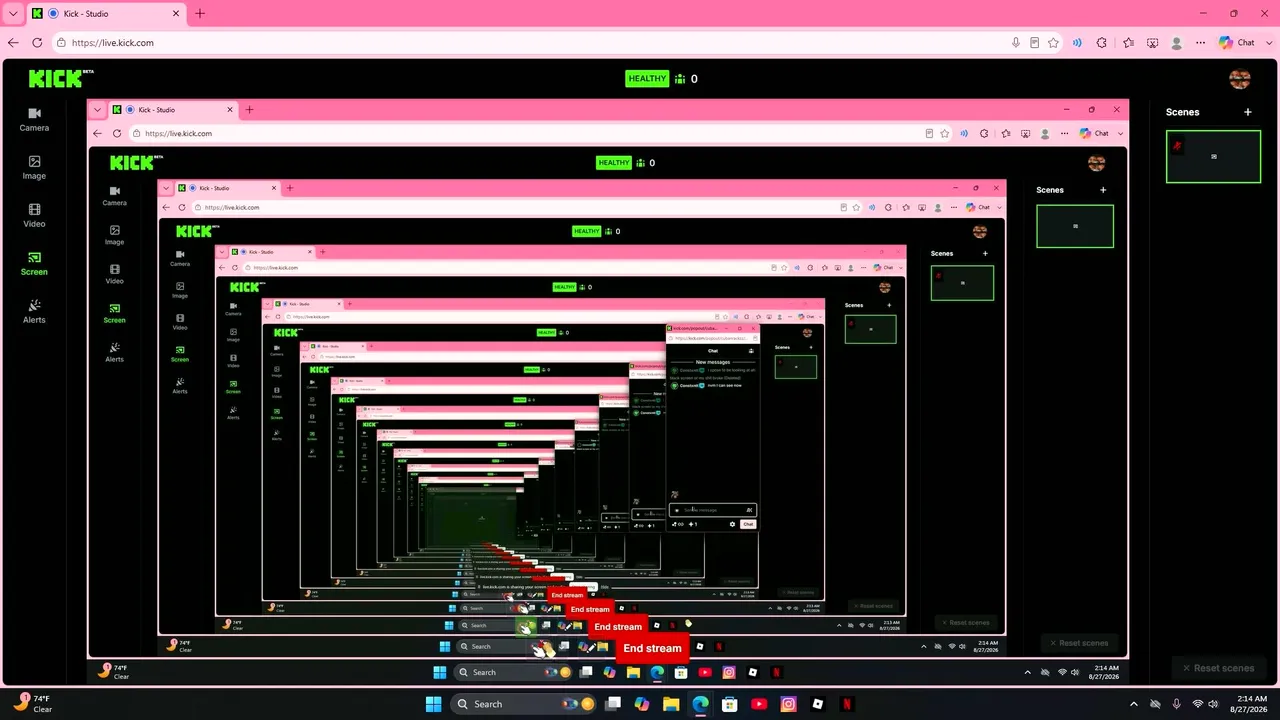The image size is (1280, 720).
Task: Select the scene thumbnail under Scenes
Action: pyautogui.click(x=1213, y=156)
